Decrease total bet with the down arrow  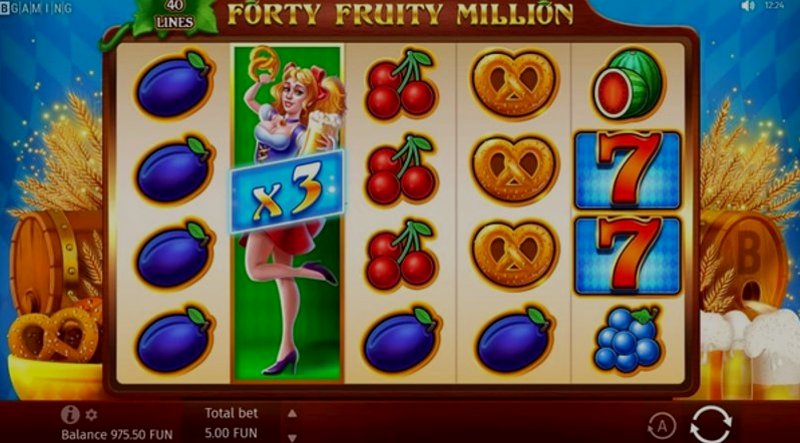pyautogui.click(x=292, y=437)
